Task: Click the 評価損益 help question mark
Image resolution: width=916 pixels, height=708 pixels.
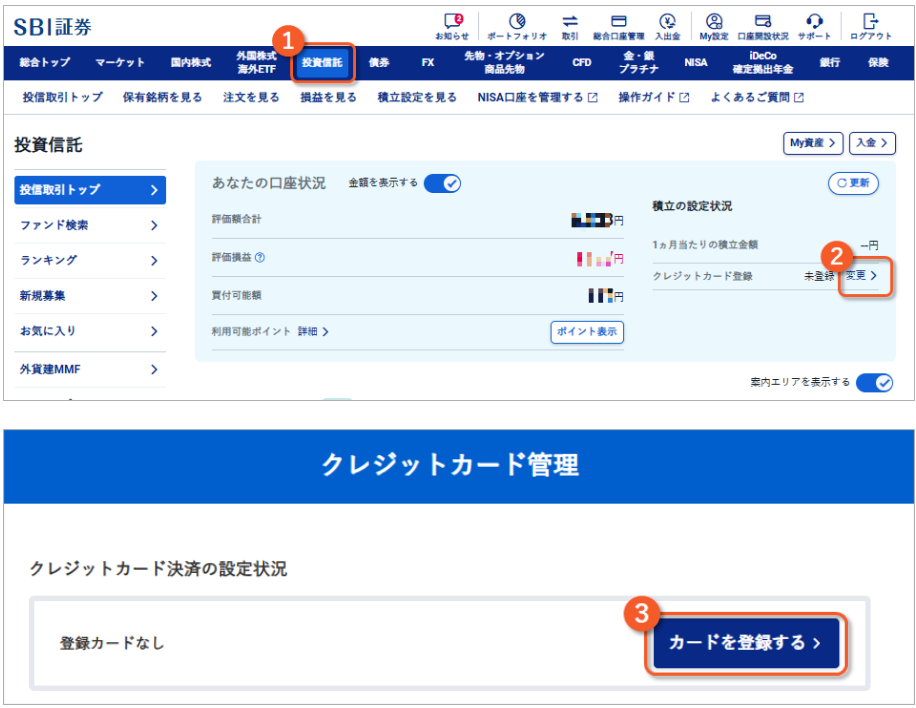Action: coord(260,258)
